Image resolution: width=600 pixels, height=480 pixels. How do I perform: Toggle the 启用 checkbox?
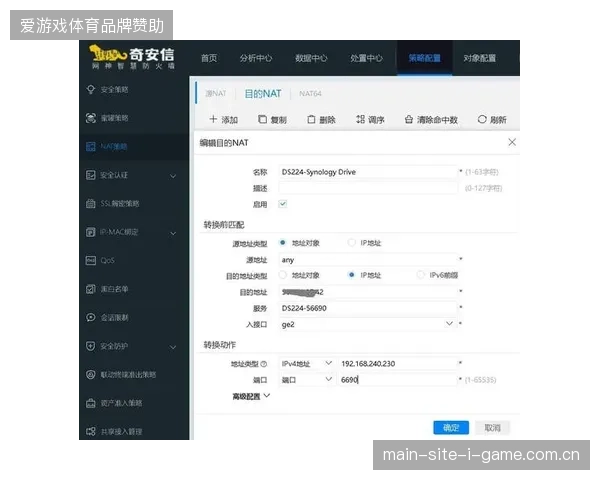pyautogui.click(x=283, y=204)
